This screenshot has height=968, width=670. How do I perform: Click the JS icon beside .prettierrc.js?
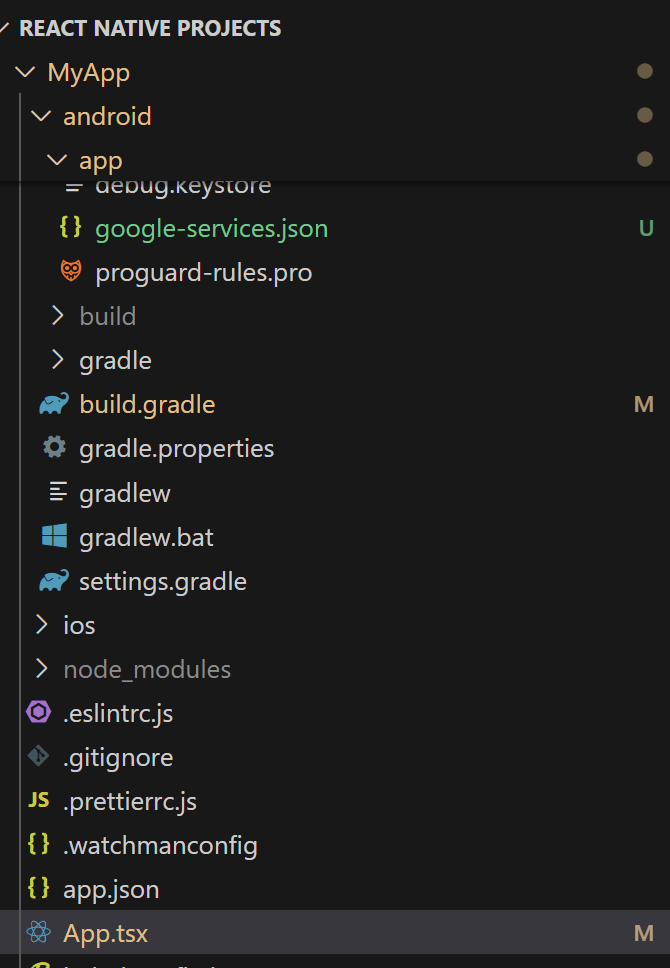pos(38,801)
